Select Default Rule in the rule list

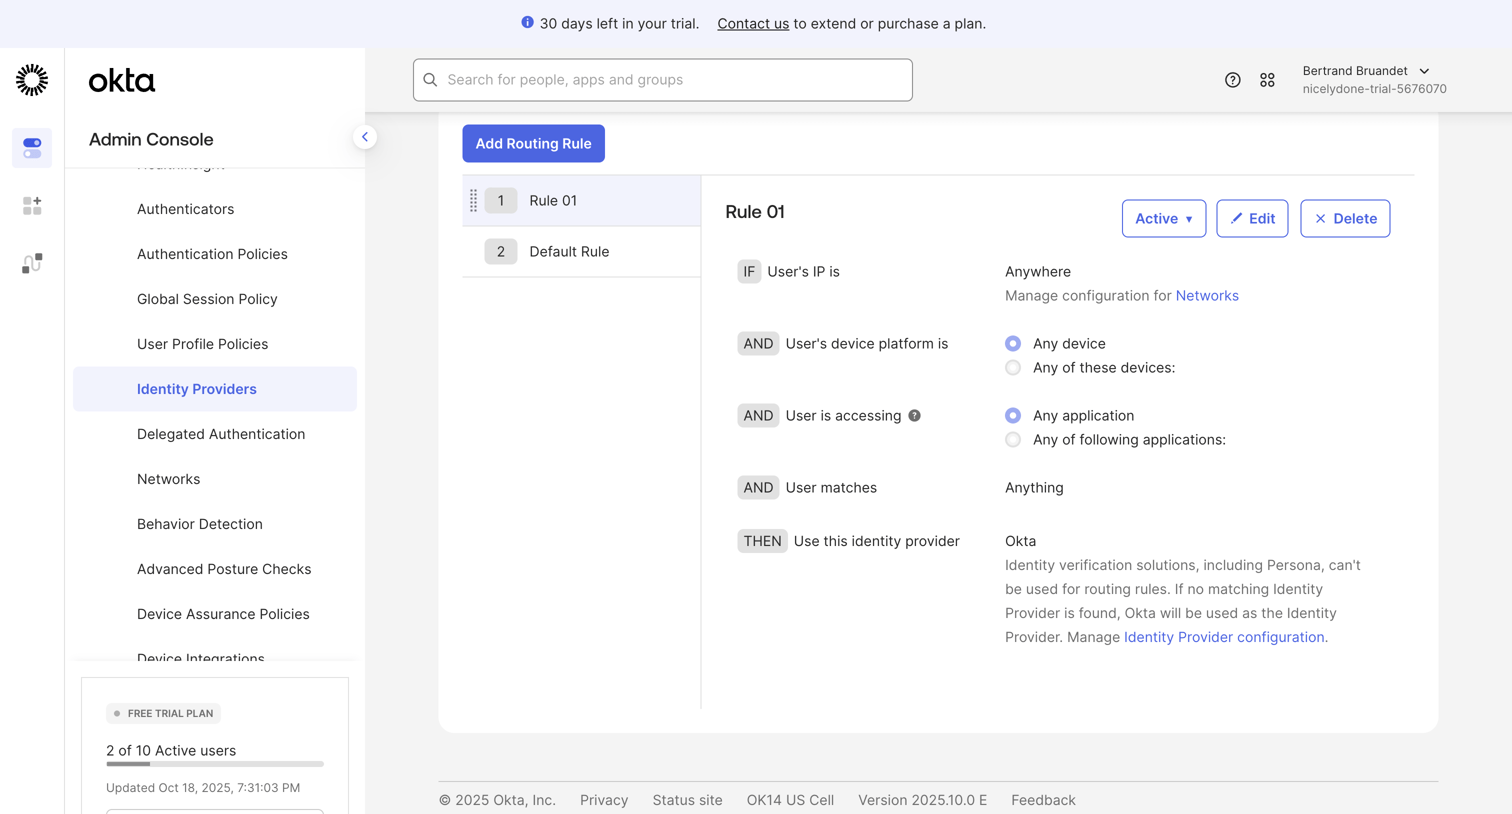tap(582, 252)
